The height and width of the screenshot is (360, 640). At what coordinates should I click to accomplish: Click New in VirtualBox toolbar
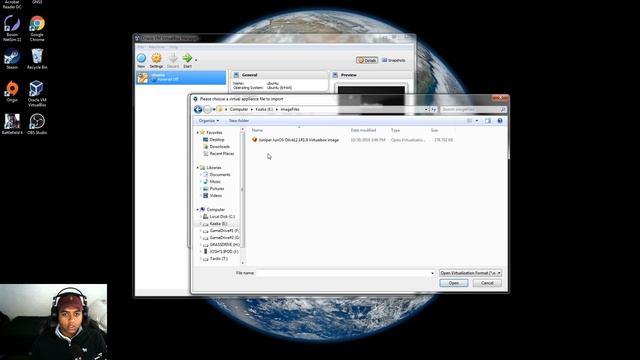click(141, 60)
